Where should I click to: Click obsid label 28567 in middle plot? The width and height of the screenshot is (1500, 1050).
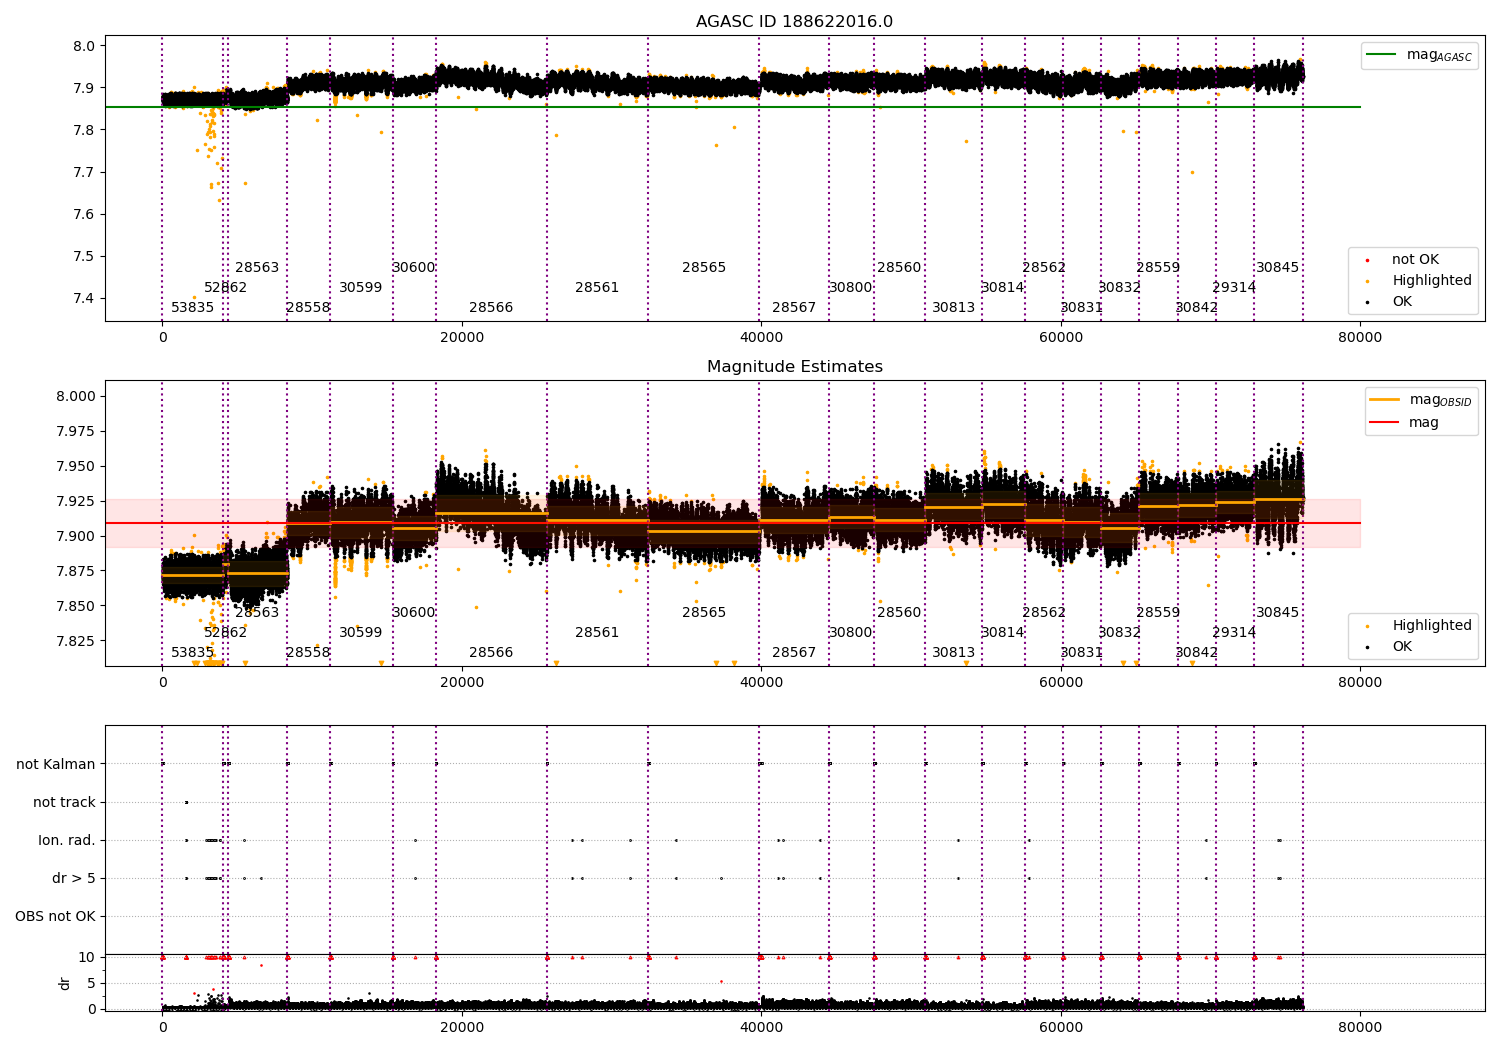tap(794, 653)
